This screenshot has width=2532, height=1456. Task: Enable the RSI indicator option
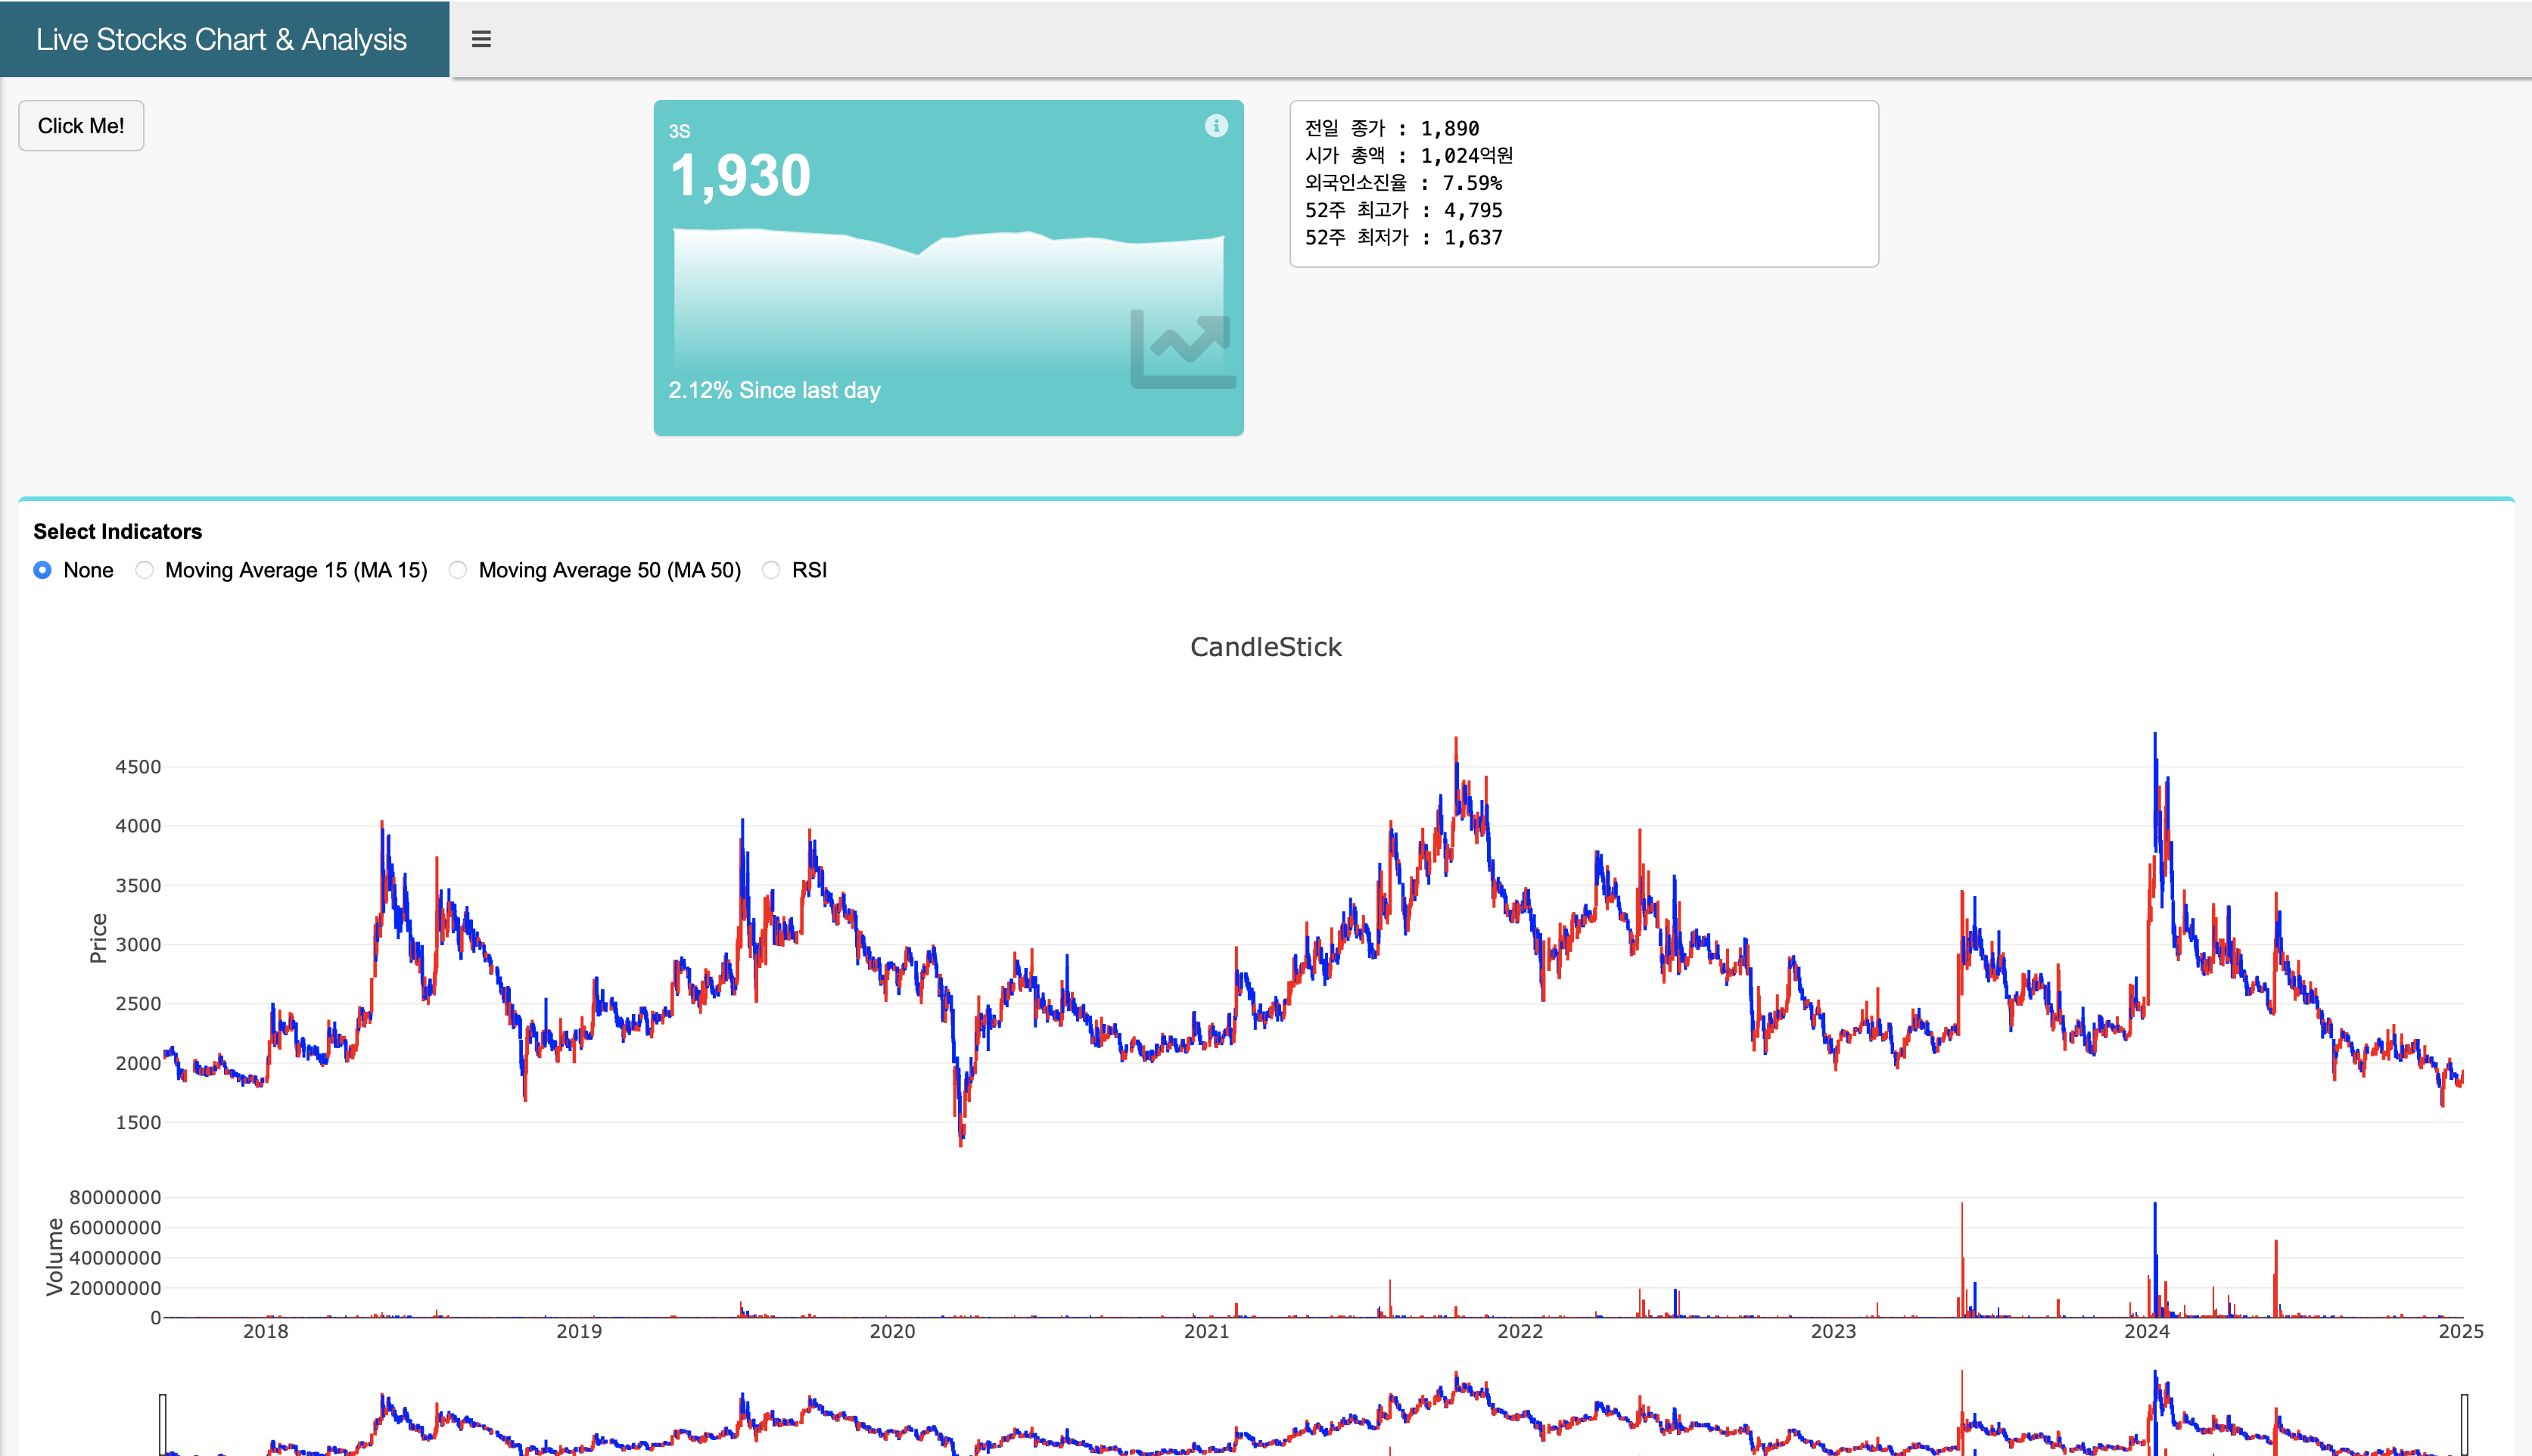pyautogui.click(x=771, y=570)
